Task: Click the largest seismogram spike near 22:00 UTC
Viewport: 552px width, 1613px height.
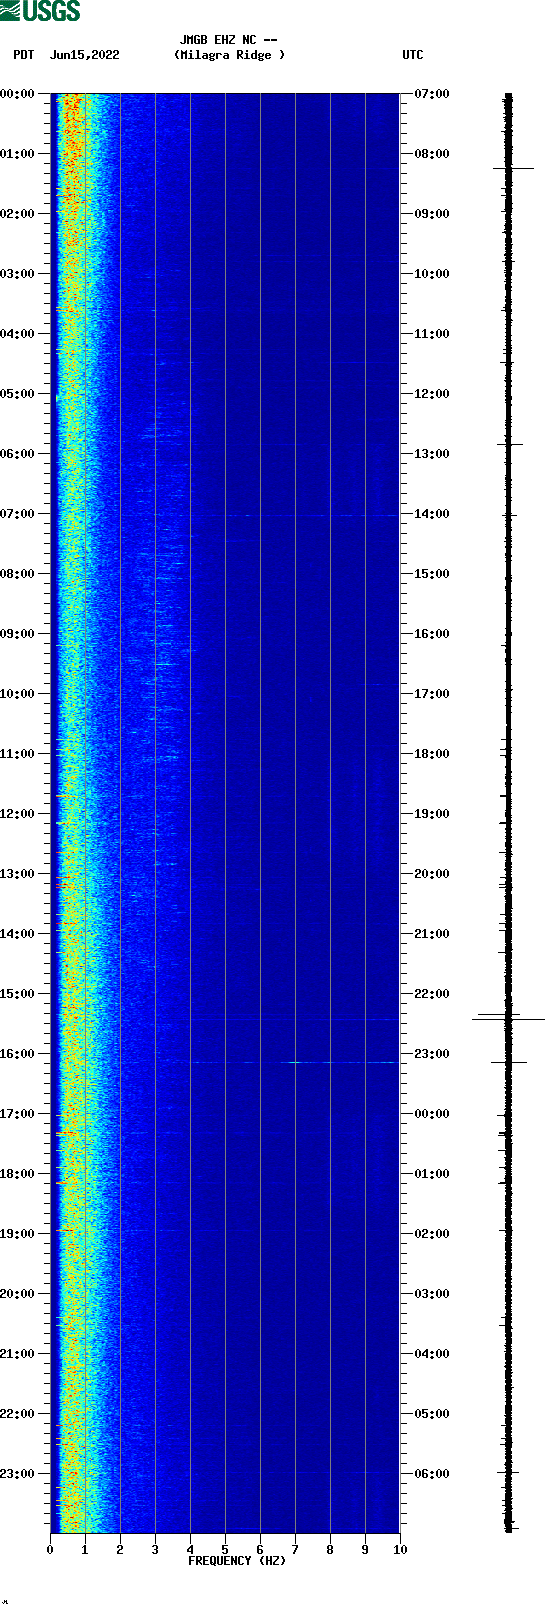Action: 508,1019
